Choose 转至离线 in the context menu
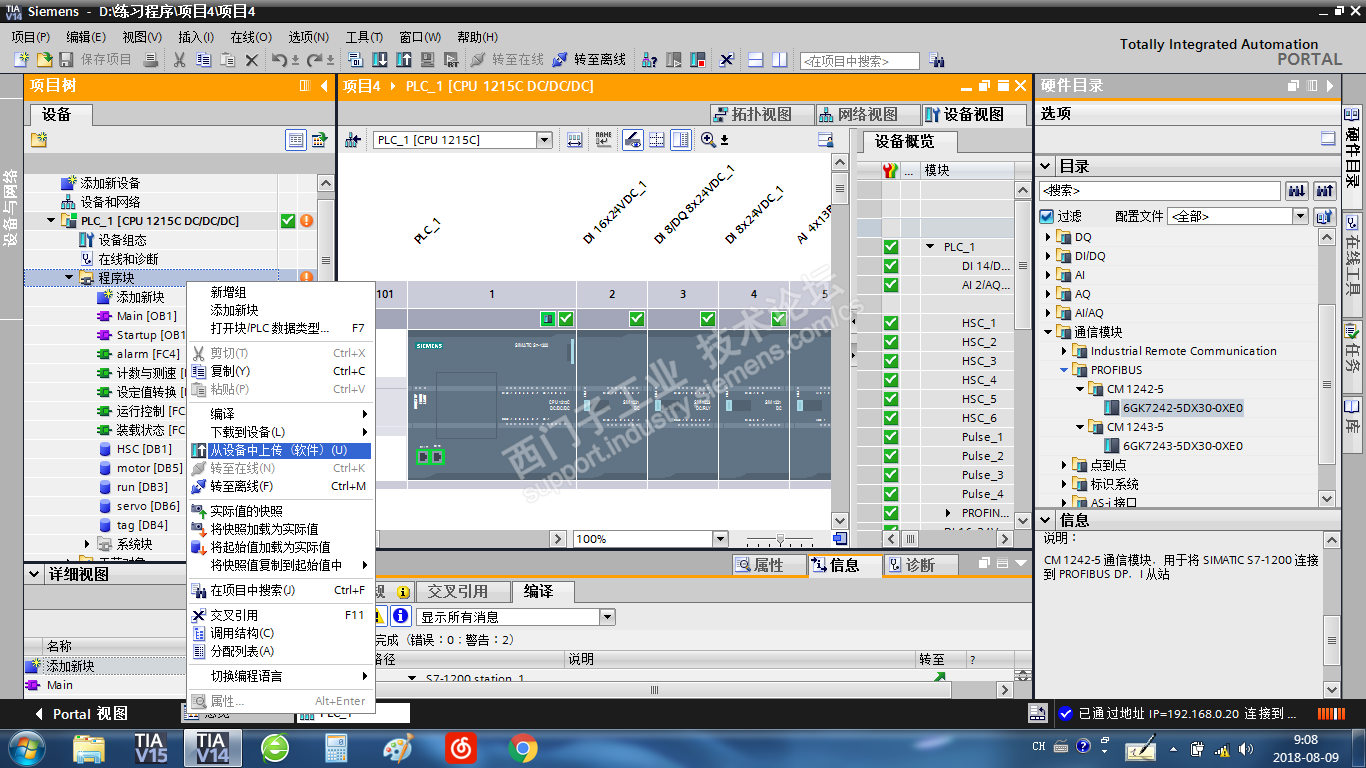Image resolution: width=1366 pixels, height=768 pixels. coord(280,487)
